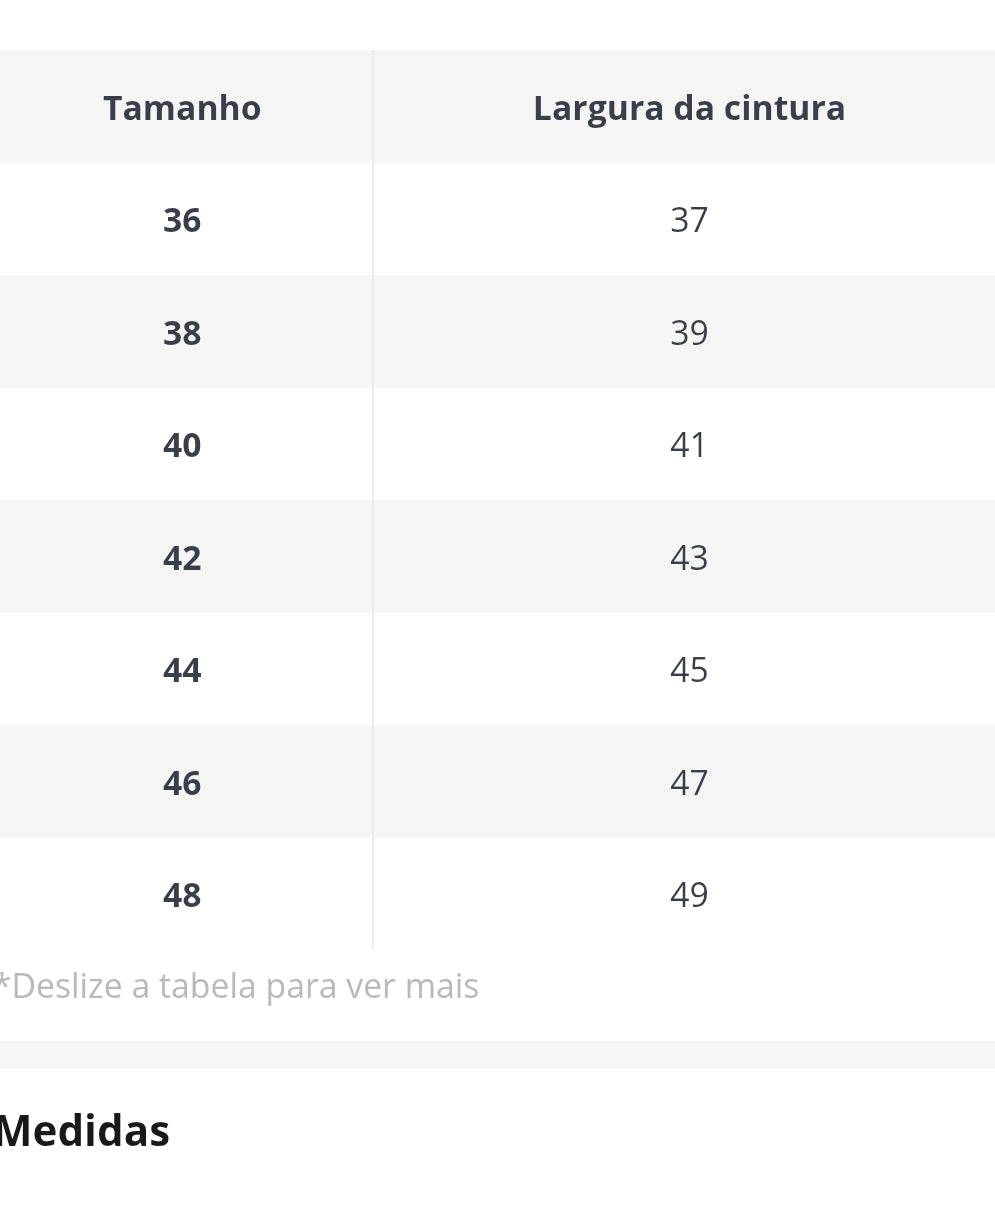Select size 46 row label

coord(182,782)
